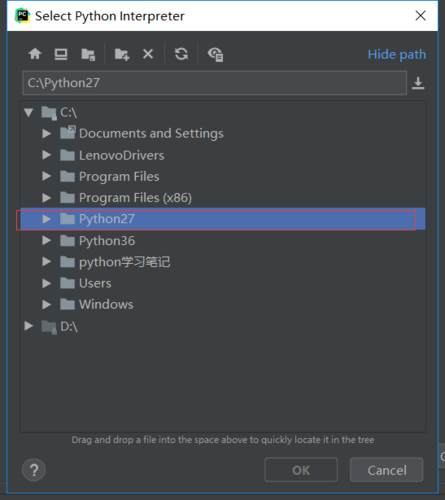Expand Program Files (x86) arrow
This screenshot has width=445, height=500.
[47, 198]
